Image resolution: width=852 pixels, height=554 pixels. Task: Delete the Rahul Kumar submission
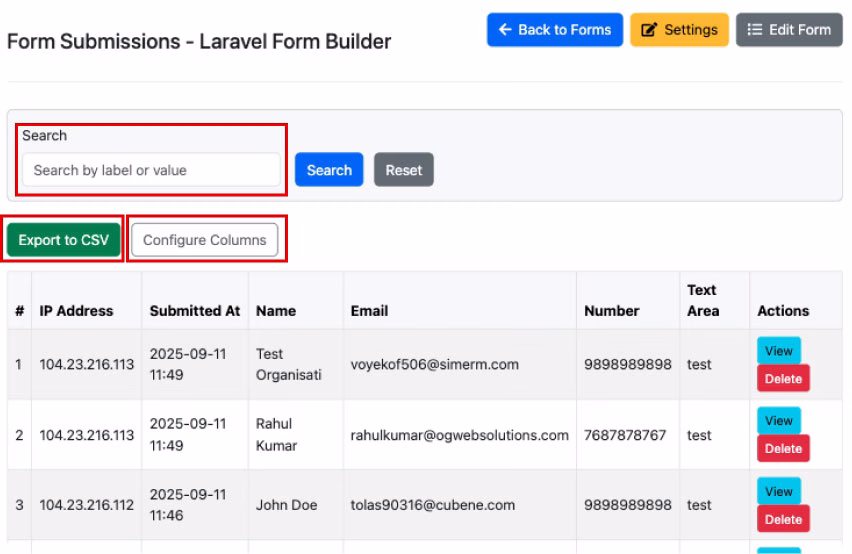[783, 449]
